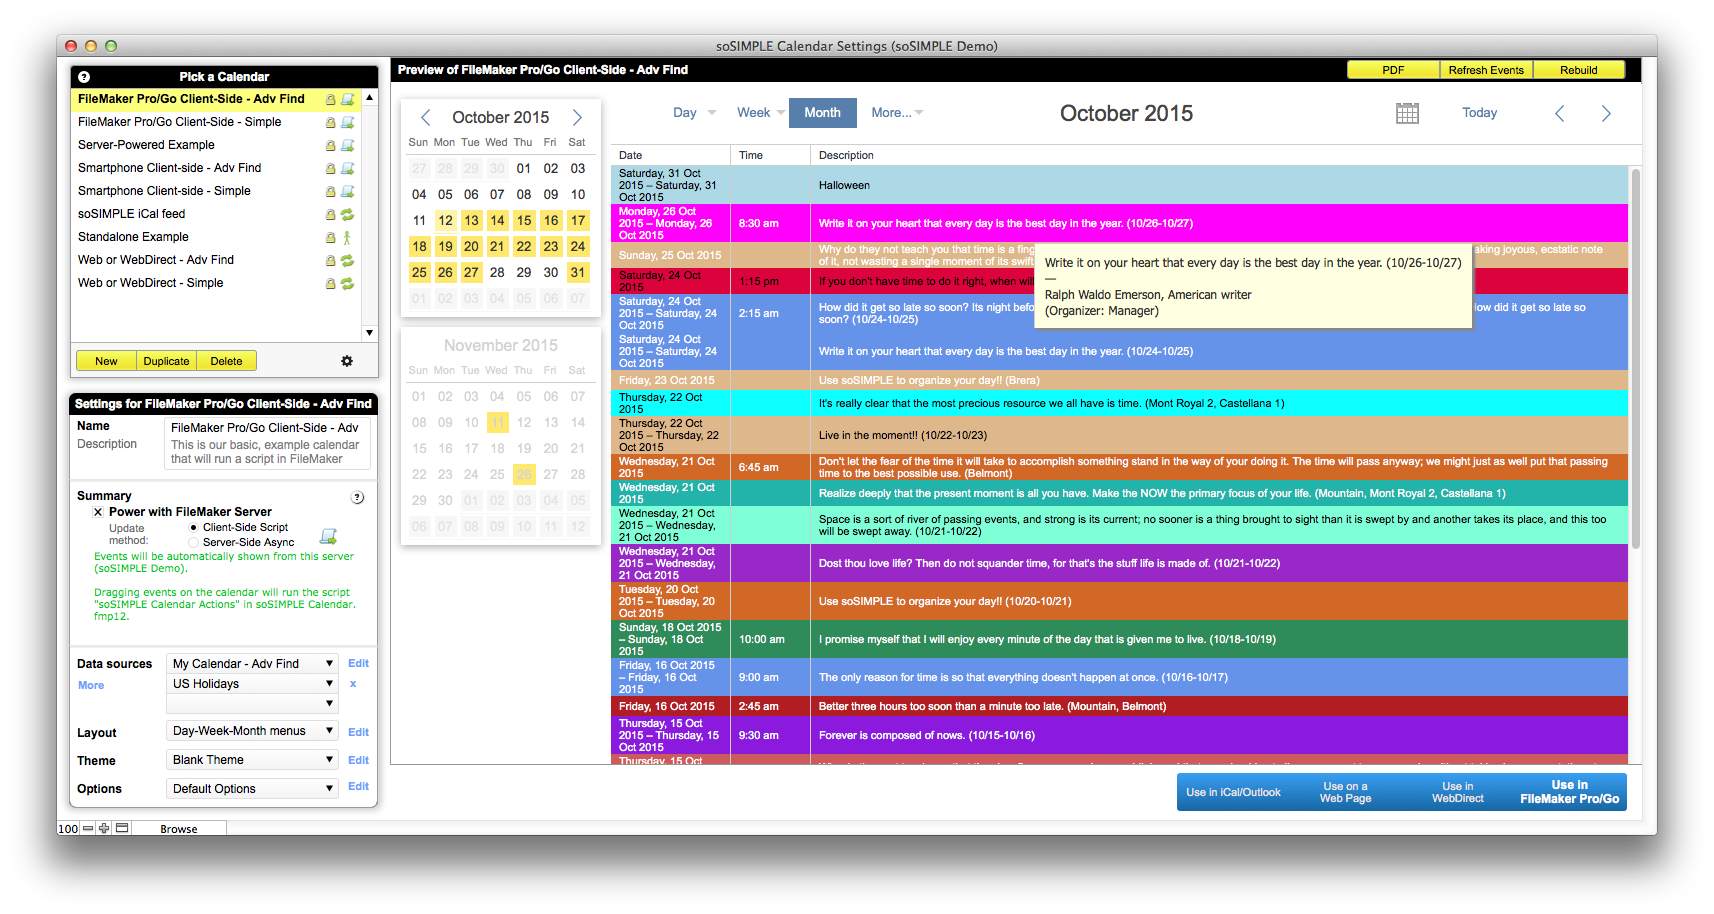Open Summary help question mark

point(358,497)
